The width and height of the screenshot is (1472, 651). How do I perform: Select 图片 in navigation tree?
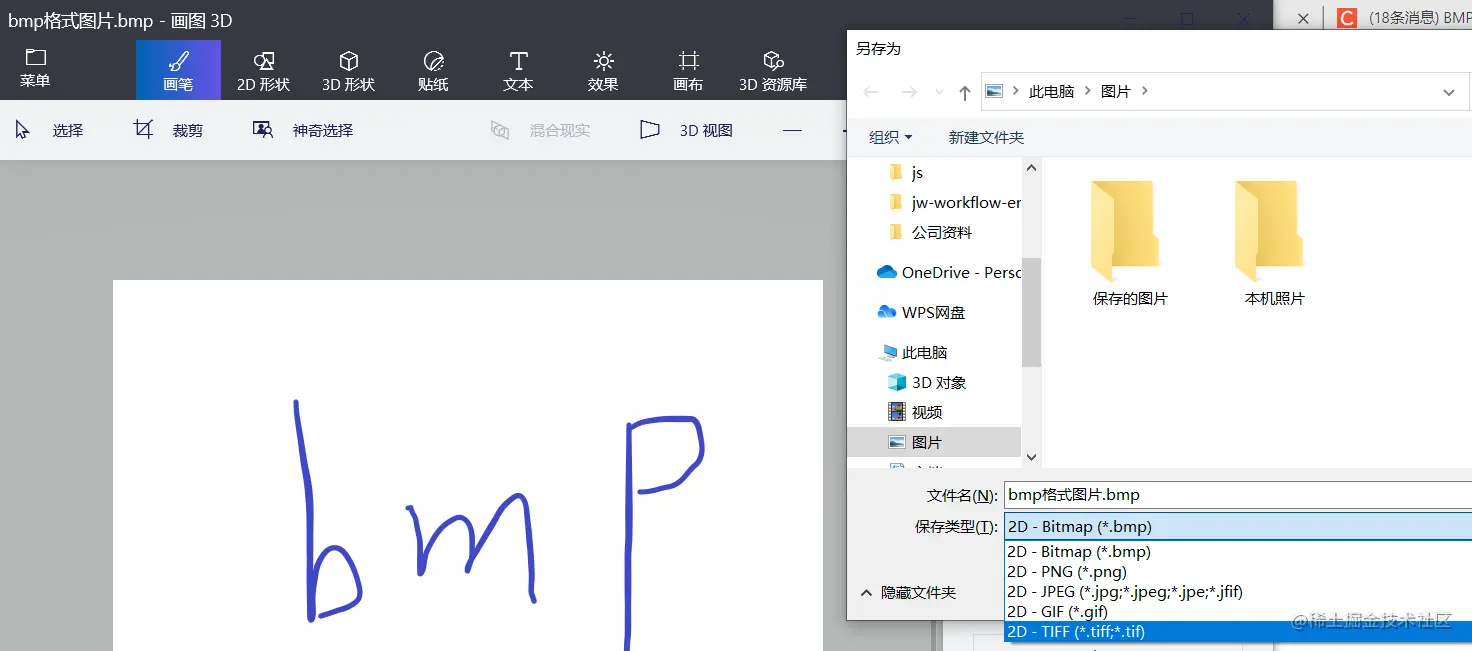(x=934, y=442)
